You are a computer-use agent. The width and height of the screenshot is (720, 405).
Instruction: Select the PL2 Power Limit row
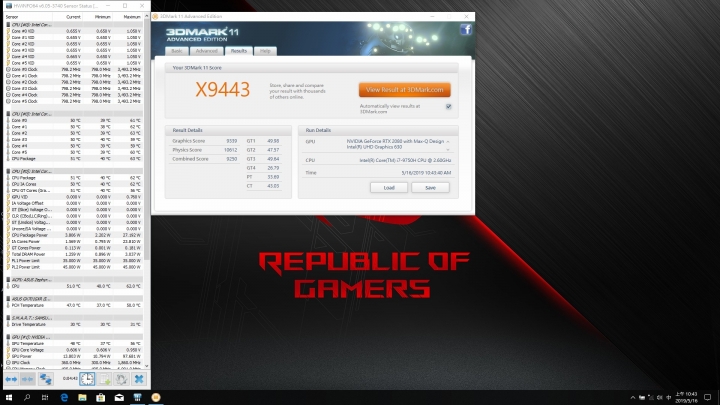74,267
